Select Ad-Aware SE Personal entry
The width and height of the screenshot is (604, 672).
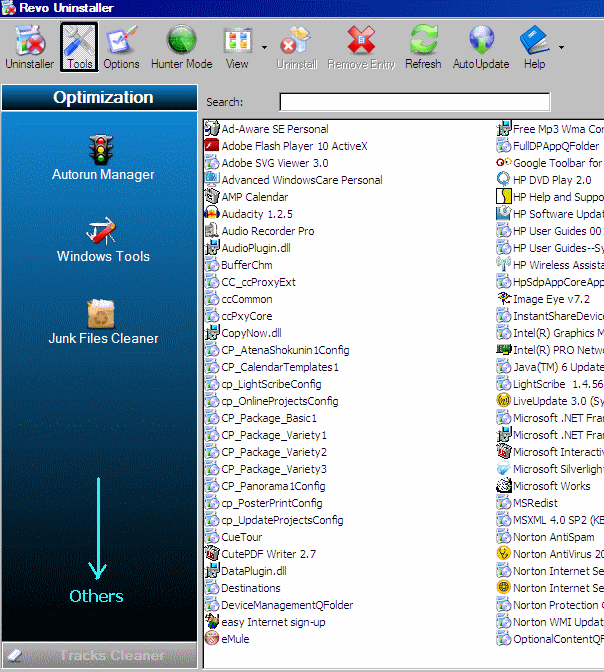coord(267,129)
